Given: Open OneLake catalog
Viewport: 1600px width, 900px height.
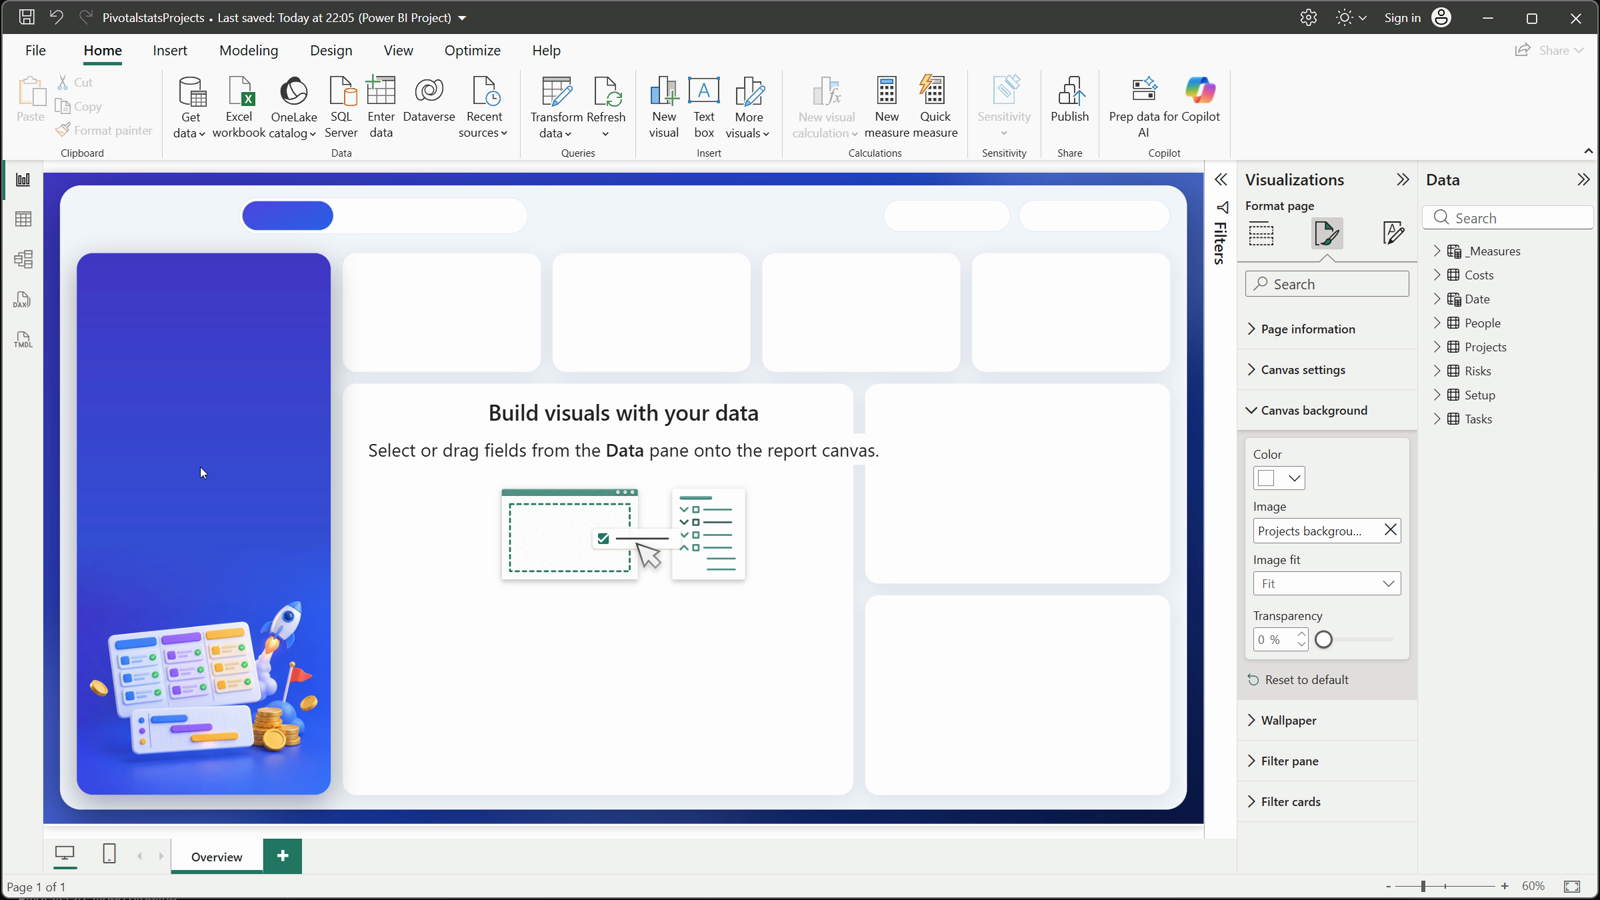Looking at the screenshot, I should 293,107.
